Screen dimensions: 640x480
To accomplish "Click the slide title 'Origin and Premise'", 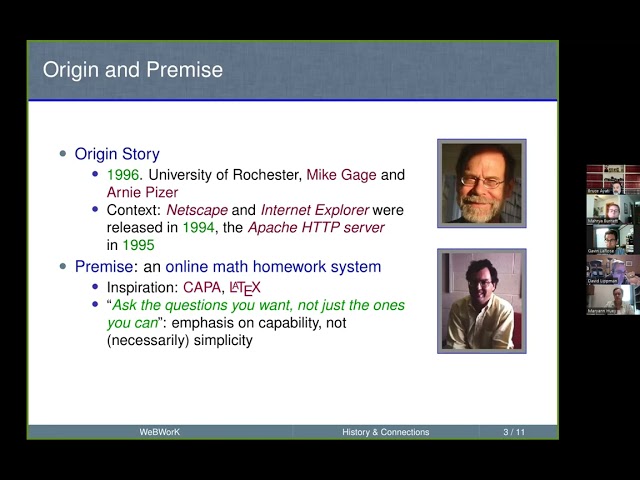I will click(x=133, y=69).
